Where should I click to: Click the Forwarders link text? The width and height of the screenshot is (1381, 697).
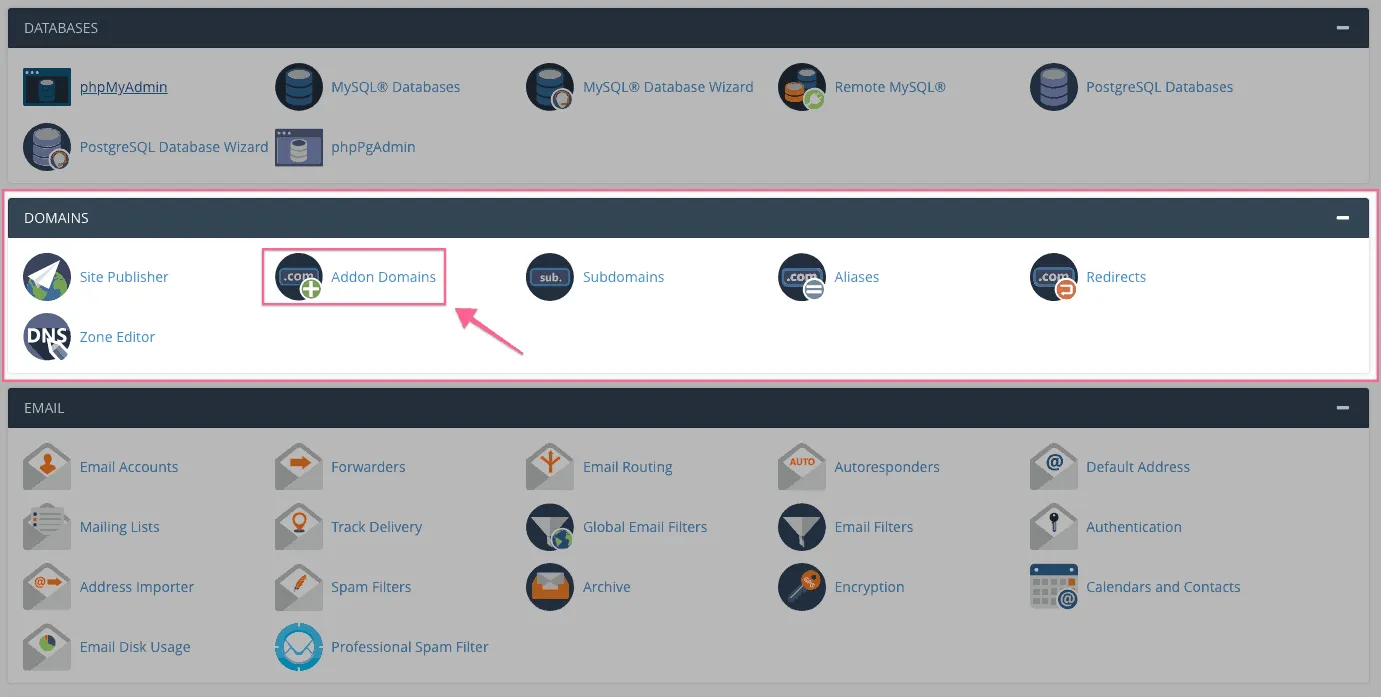coord(369,467)
